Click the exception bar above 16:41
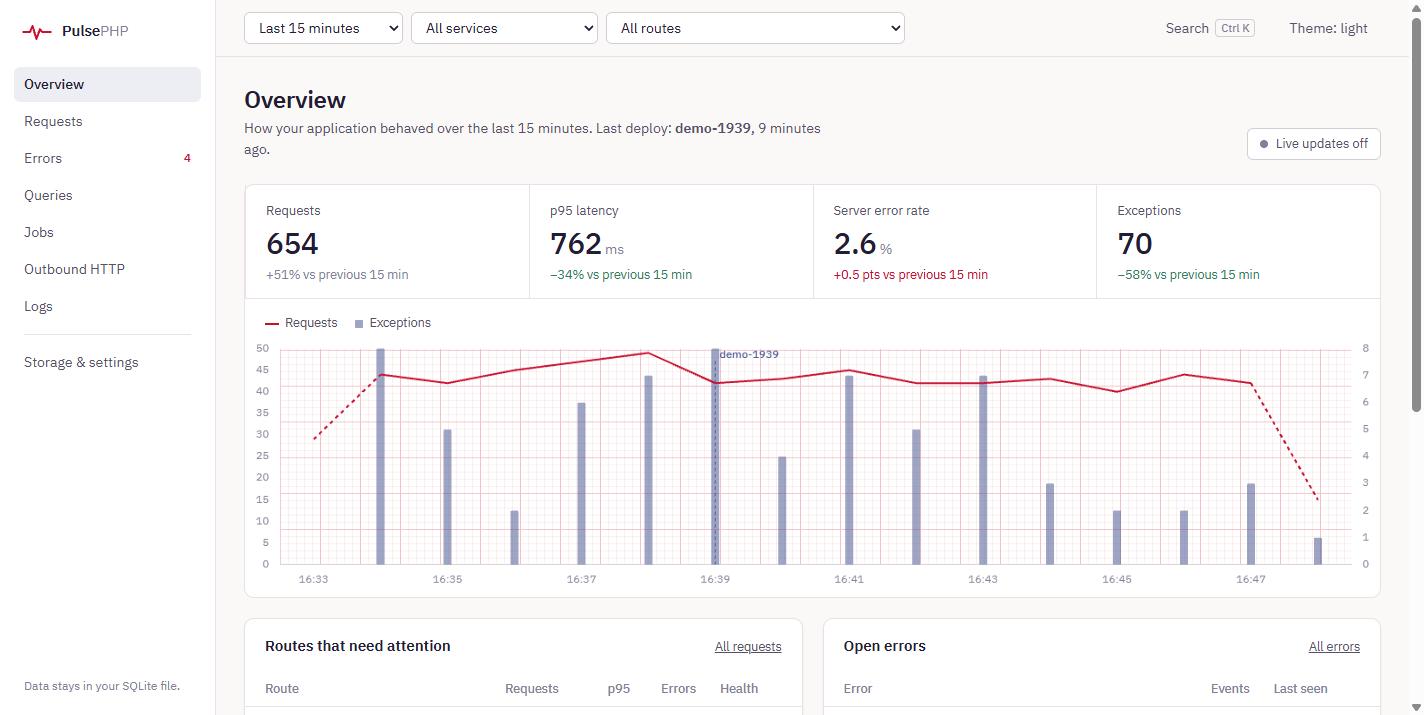This screenshot has width=1424, height=715. click(x=849, y=470)
